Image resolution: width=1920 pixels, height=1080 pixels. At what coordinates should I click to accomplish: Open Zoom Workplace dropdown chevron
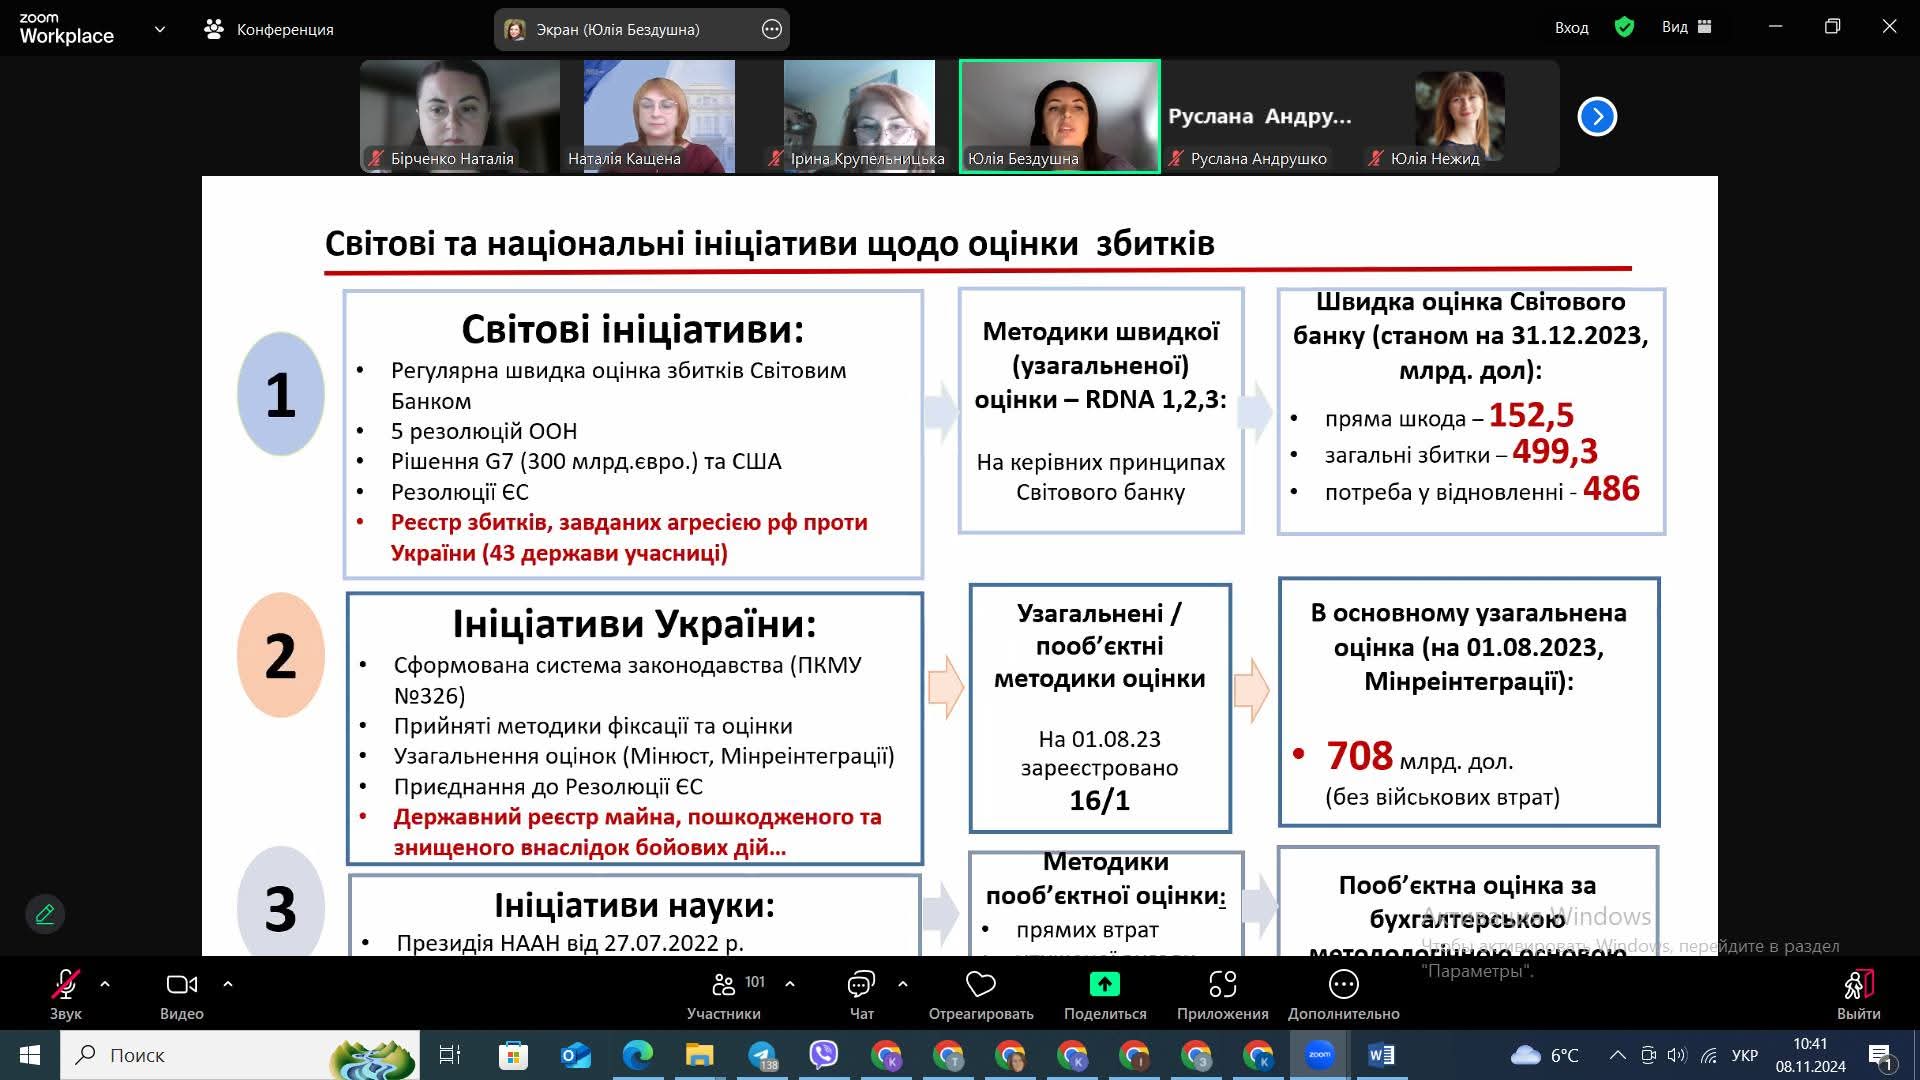(160, 29)
